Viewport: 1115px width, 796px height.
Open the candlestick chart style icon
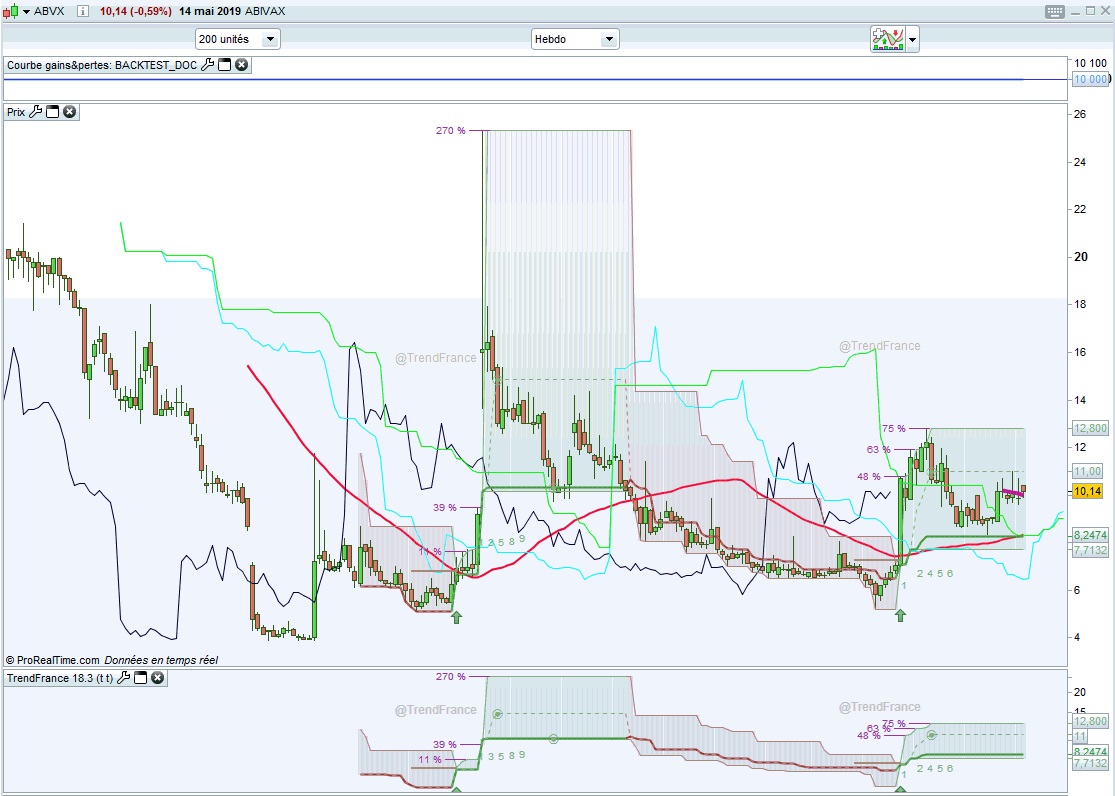tap(10, 11)
